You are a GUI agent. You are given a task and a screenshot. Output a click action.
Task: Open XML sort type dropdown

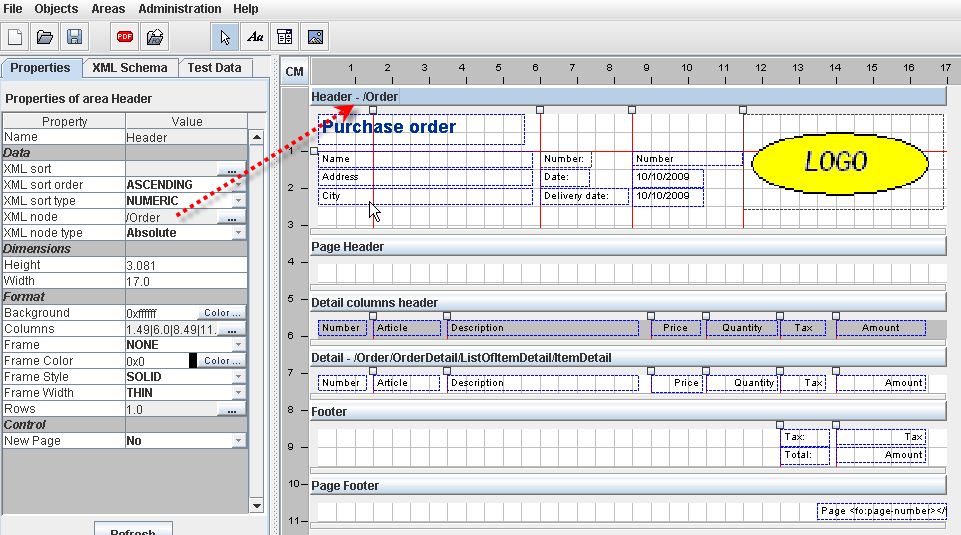tap(239, 200)
